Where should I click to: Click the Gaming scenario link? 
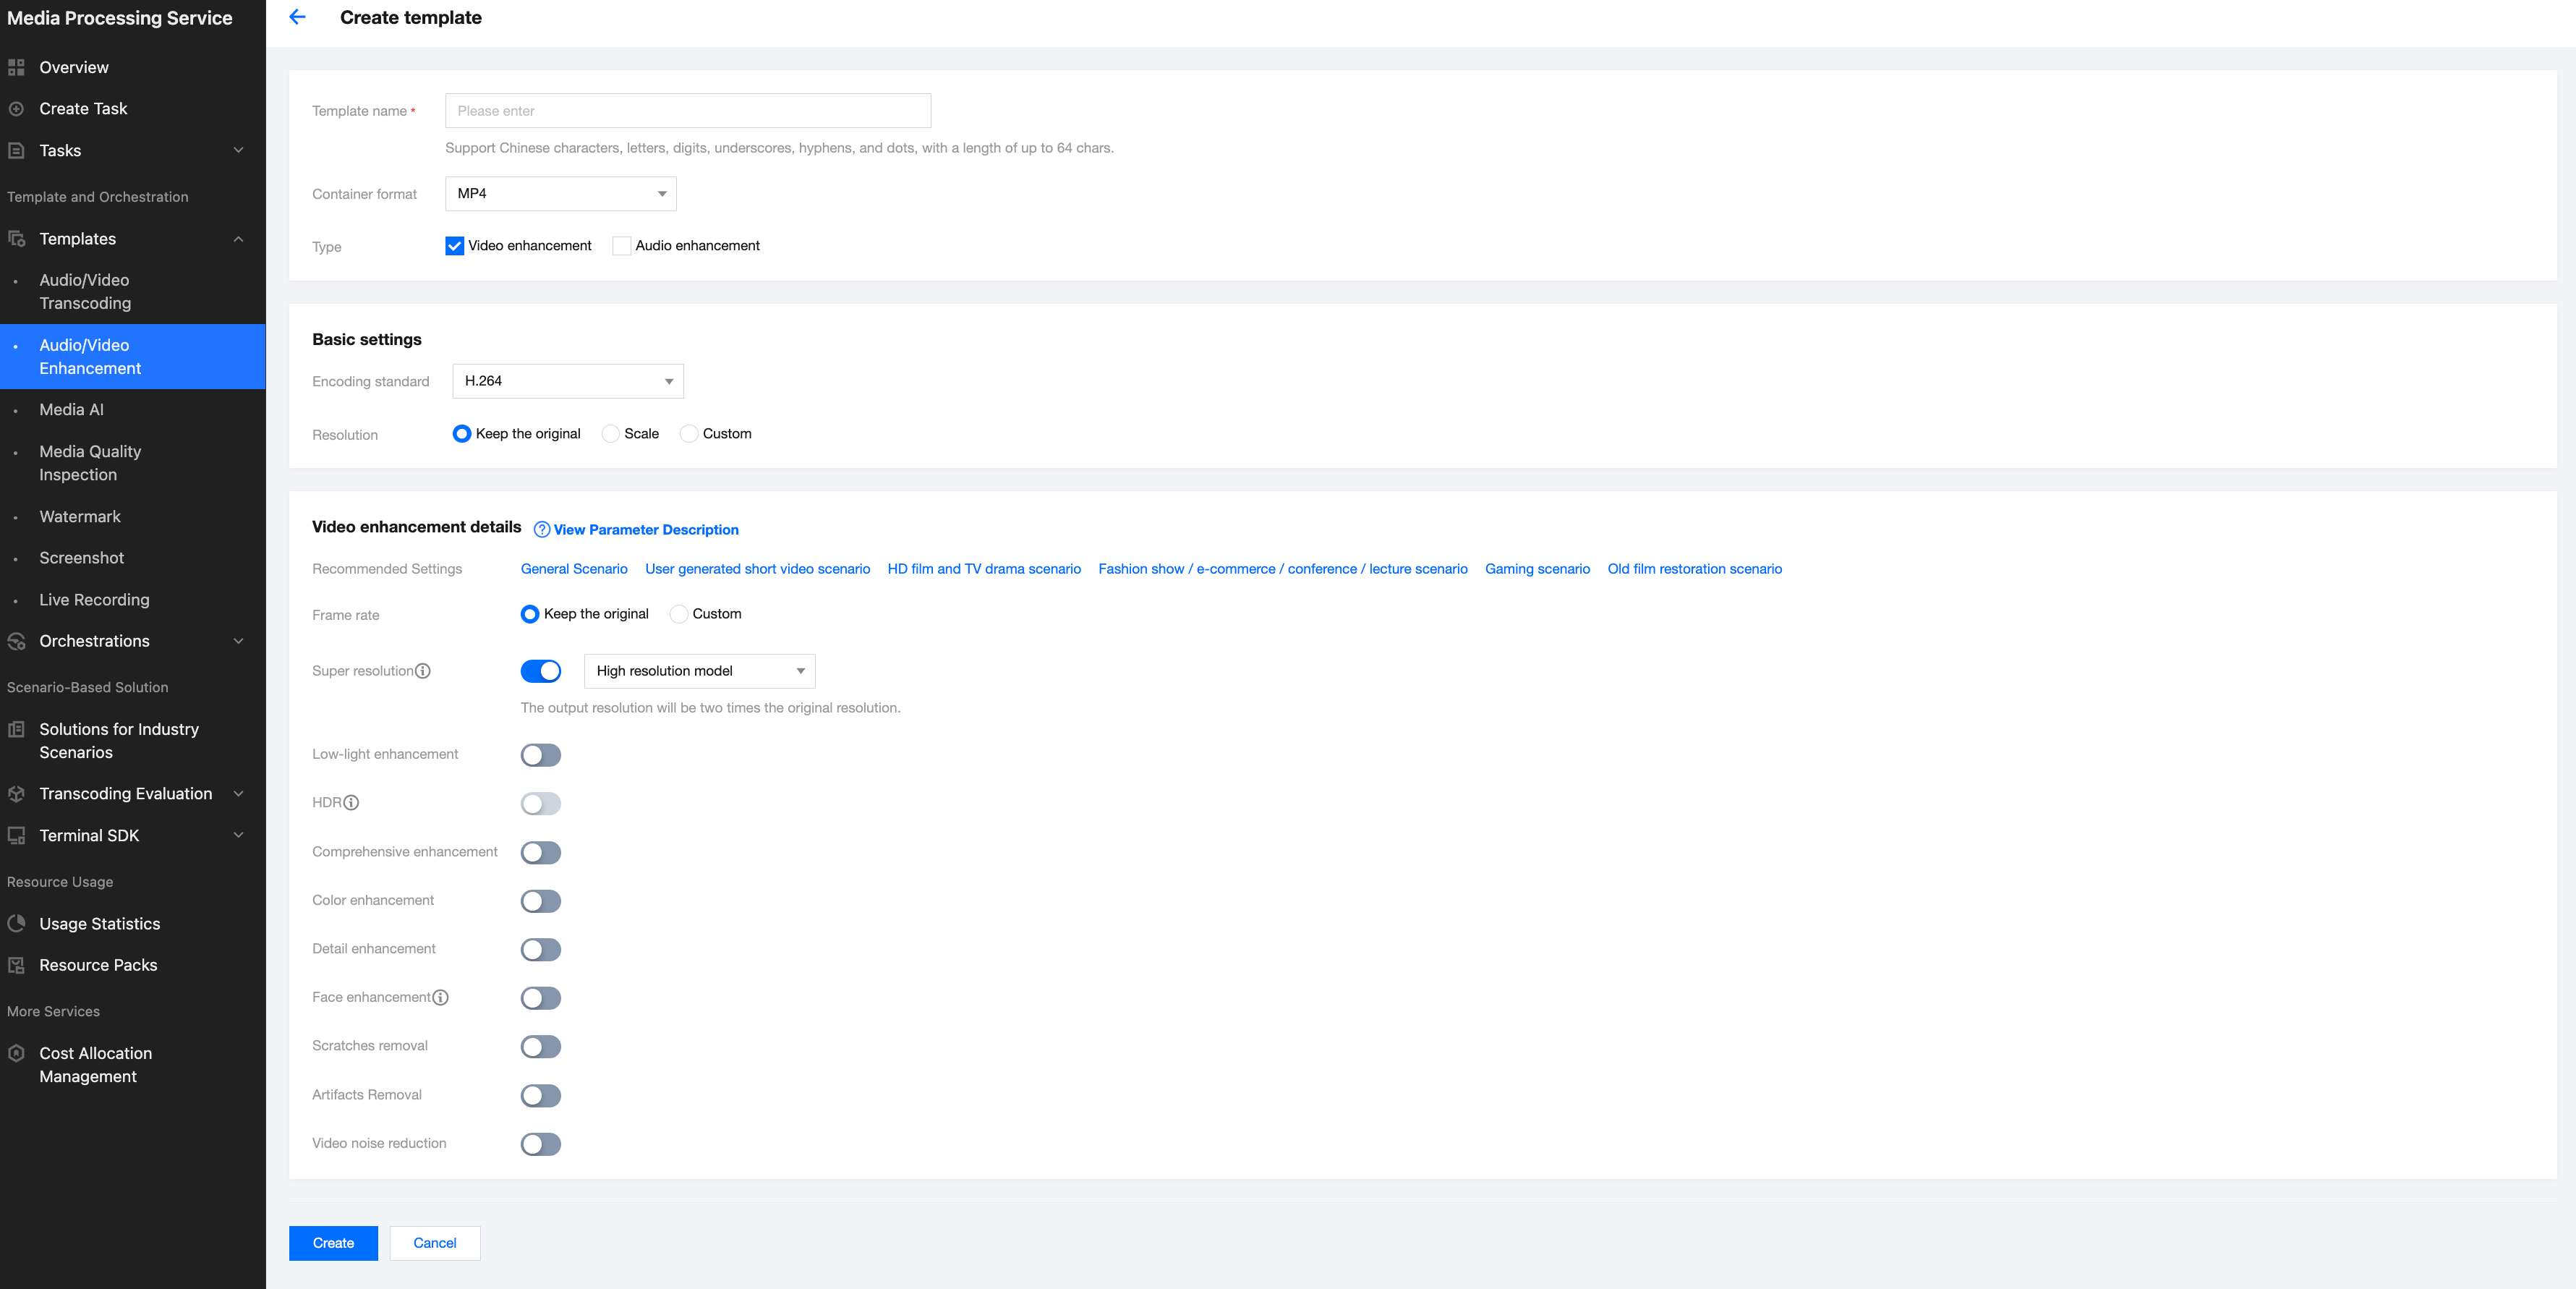click(1537, 569)
